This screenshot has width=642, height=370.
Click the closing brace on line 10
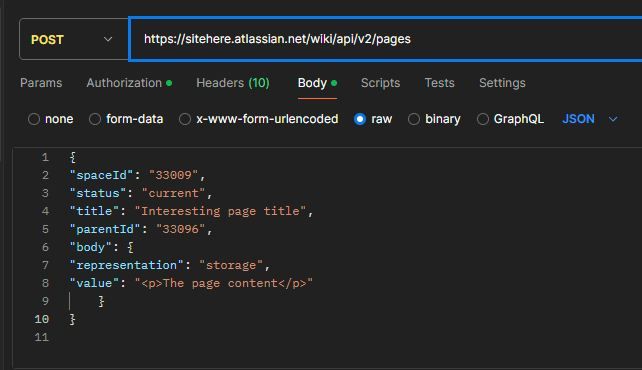tap(72, 319)
